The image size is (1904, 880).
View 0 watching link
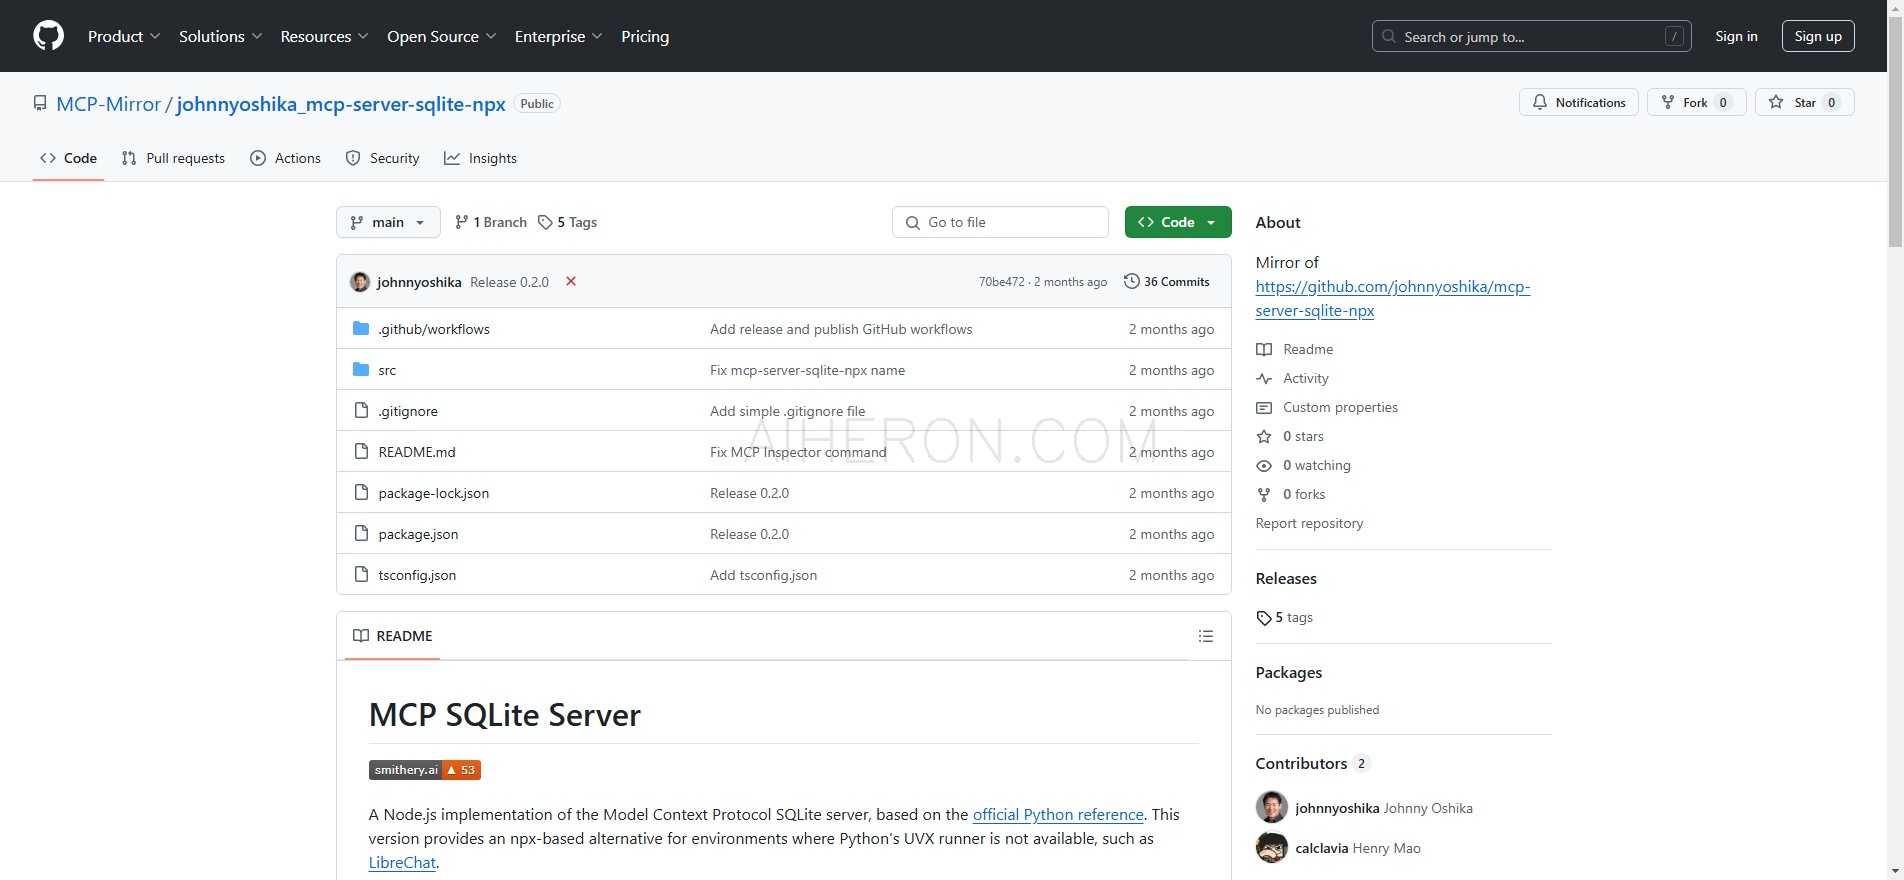(1303, 465)
